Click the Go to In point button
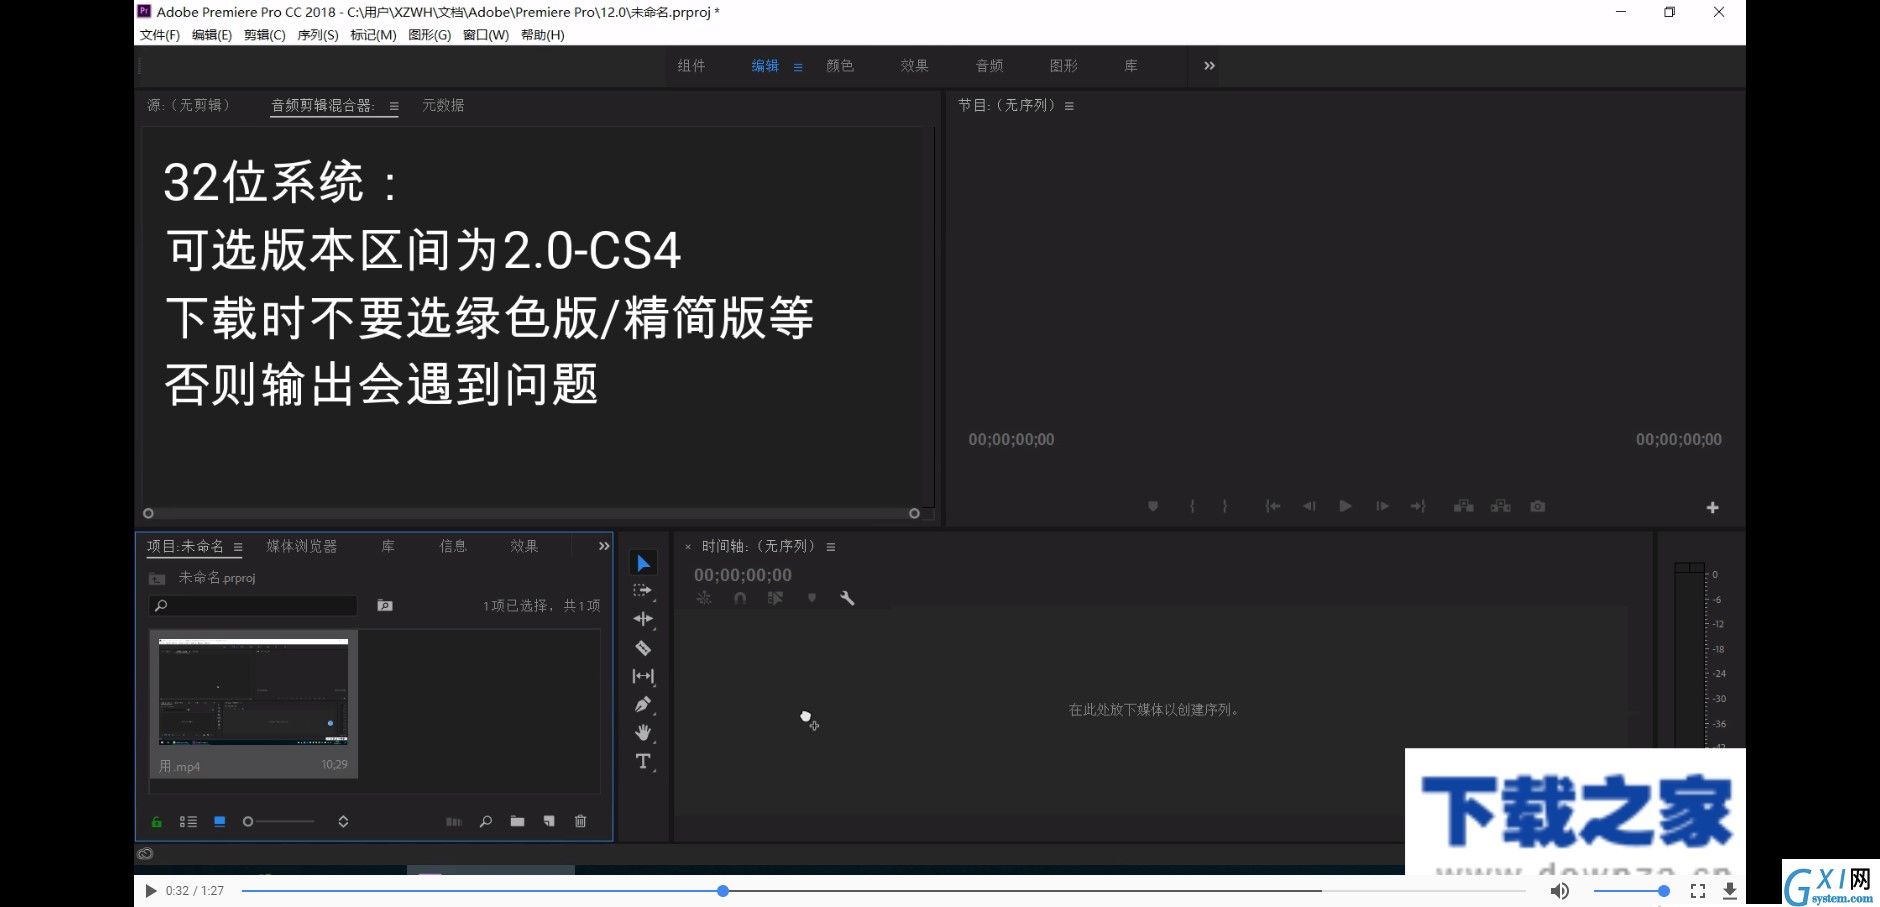This screenshot has width=1880, height=907. pos(1272,507)
